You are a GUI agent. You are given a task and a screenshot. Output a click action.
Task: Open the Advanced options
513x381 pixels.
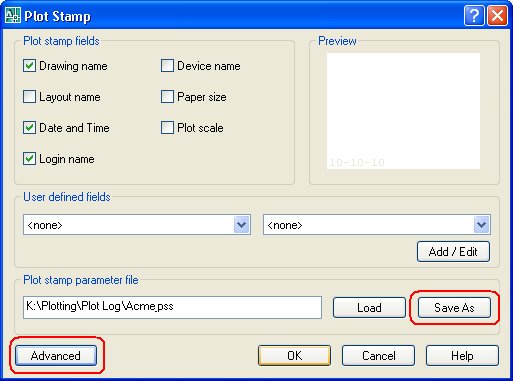(x=56, y=356)
